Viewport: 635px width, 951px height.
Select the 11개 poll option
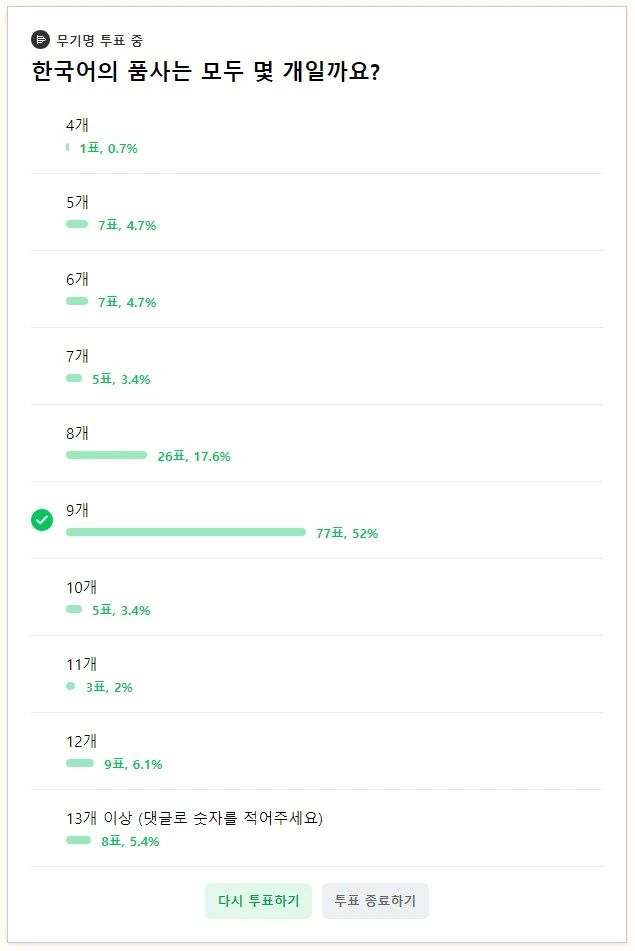317,675
